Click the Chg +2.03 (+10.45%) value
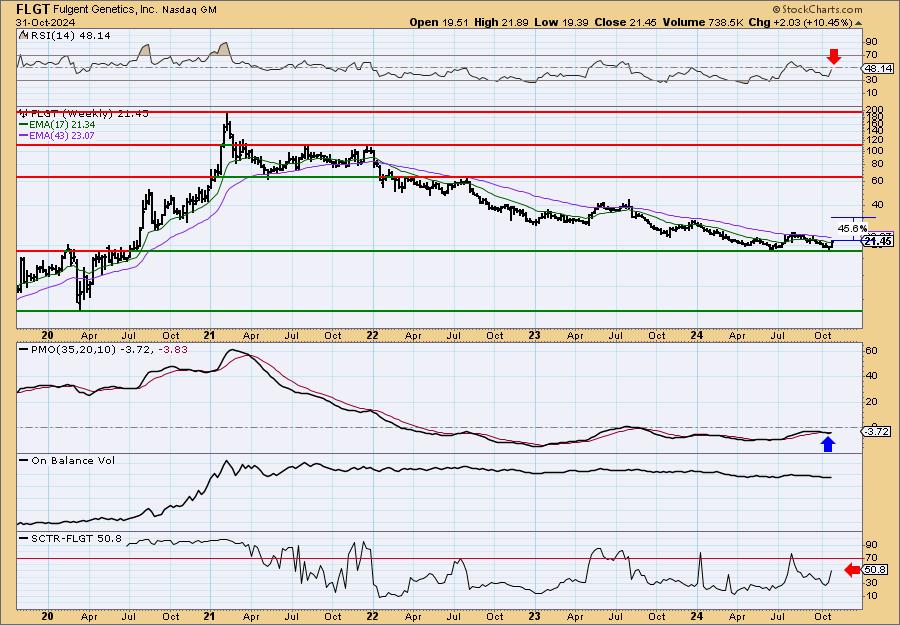Image resolution: width=900 pixels, height=625 pixels. click(x=801, y=22)
